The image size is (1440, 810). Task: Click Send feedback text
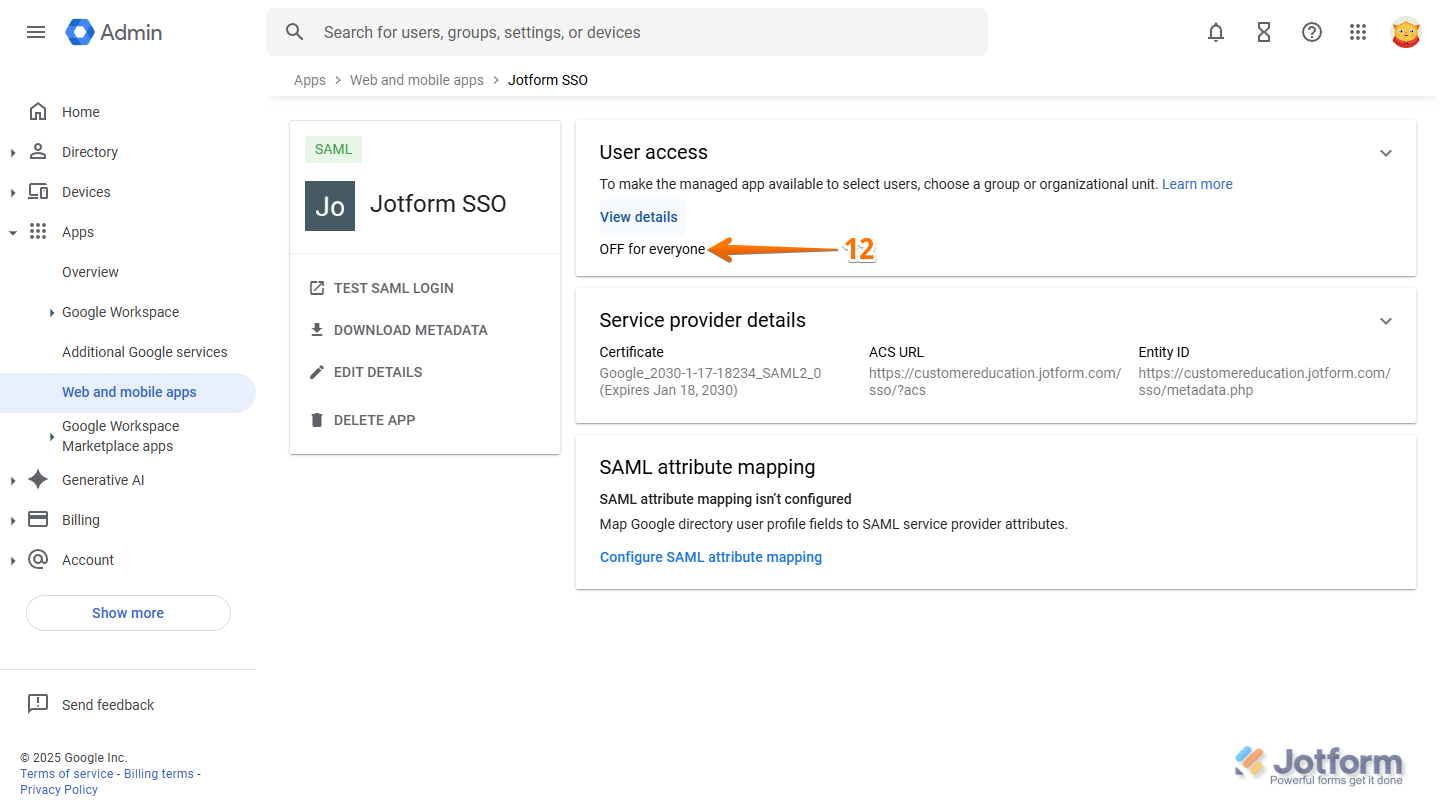108,705
